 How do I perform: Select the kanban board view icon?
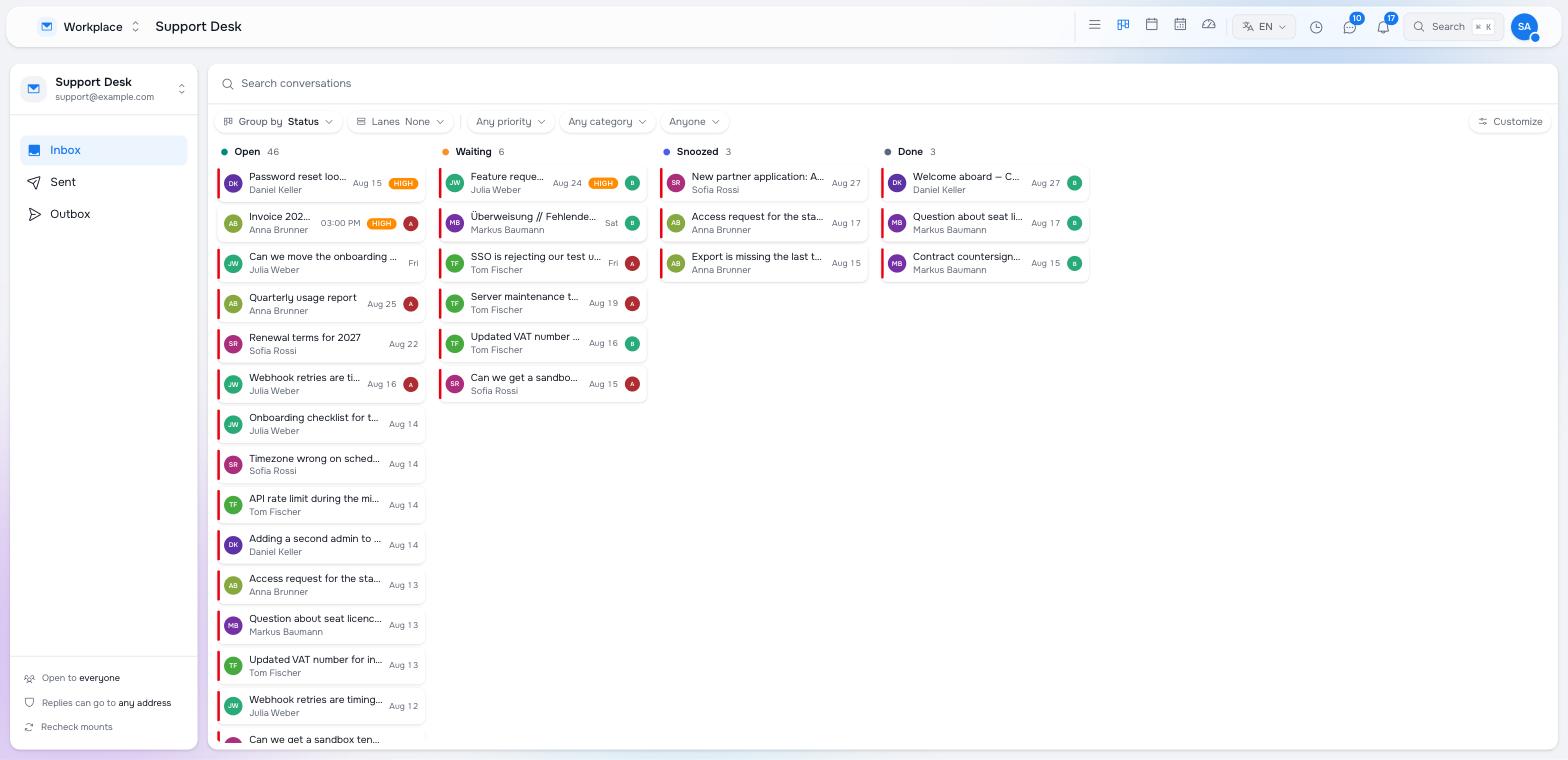coord(1123,25)
